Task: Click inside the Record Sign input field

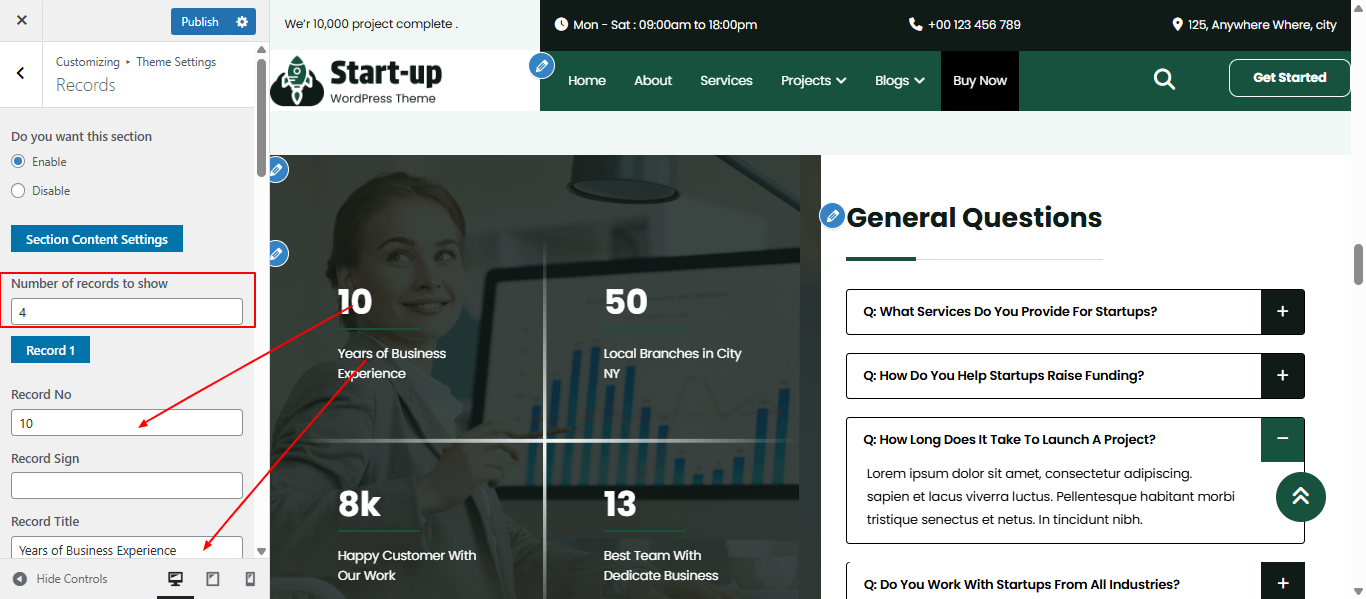Action: [126, 485]
